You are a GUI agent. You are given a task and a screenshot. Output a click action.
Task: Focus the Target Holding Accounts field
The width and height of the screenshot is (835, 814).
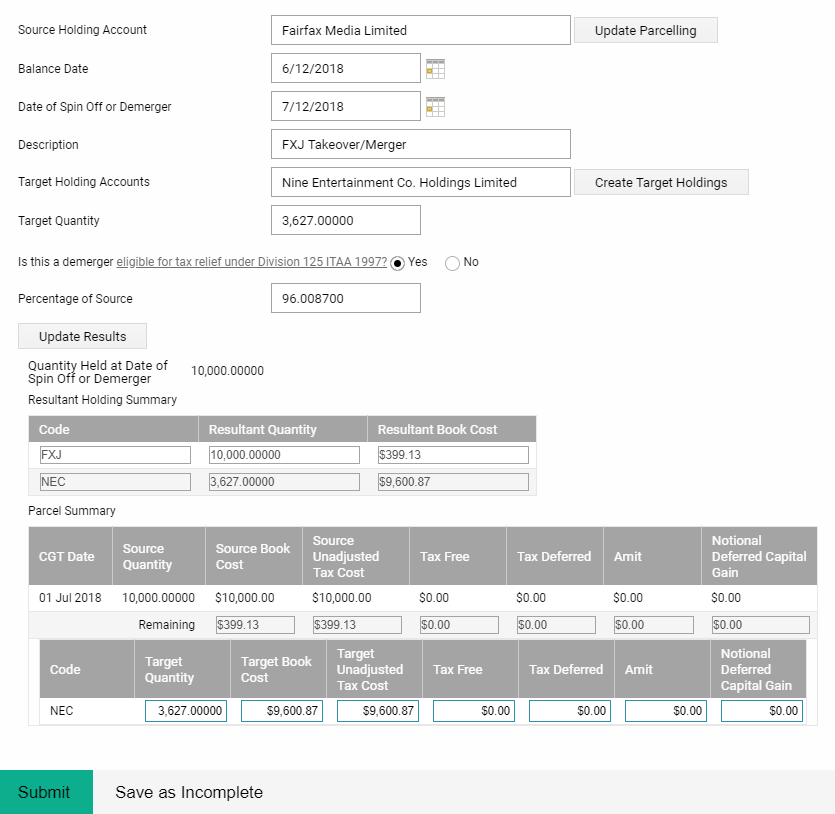tap(421, 182)
